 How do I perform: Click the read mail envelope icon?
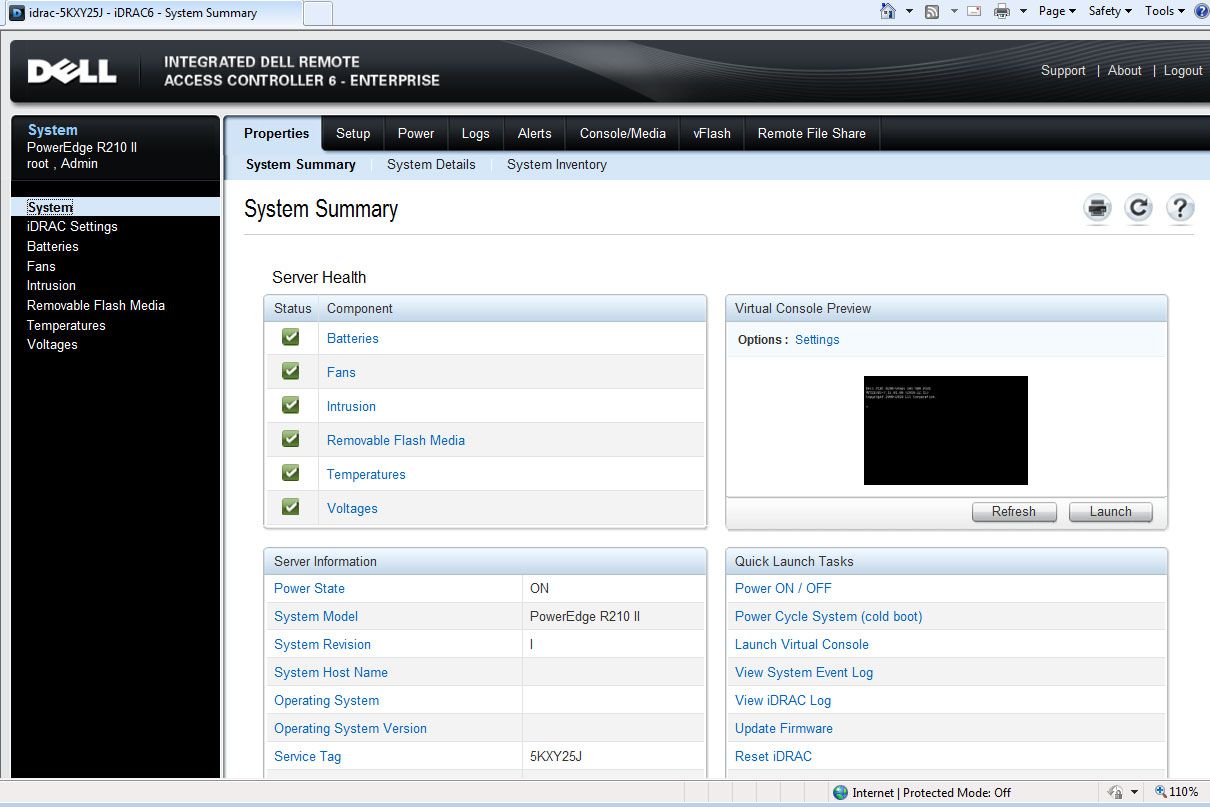pos(973,11)
